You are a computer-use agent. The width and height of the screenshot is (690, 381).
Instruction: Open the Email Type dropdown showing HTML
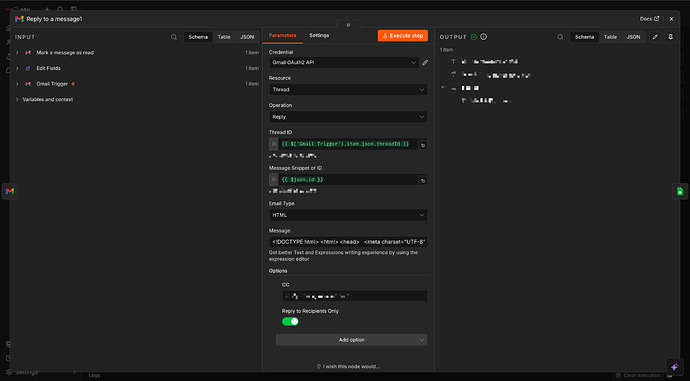tap(348, 215)
